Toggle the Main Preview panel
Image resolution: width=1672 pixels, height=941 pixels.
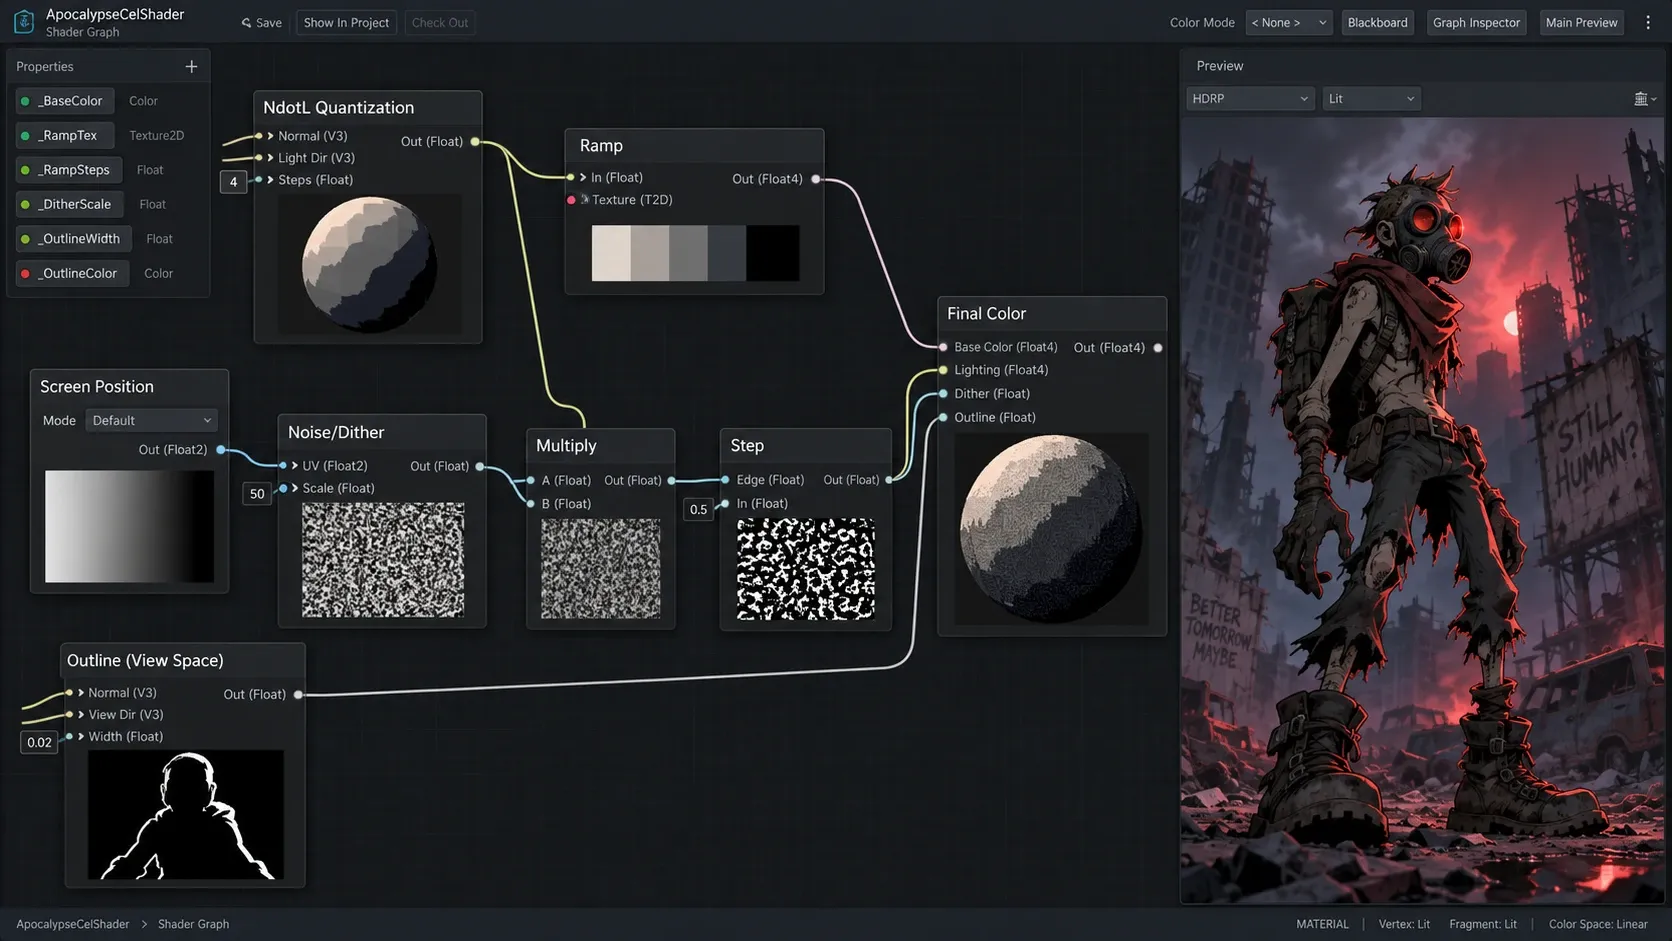tap(1581, 22)
